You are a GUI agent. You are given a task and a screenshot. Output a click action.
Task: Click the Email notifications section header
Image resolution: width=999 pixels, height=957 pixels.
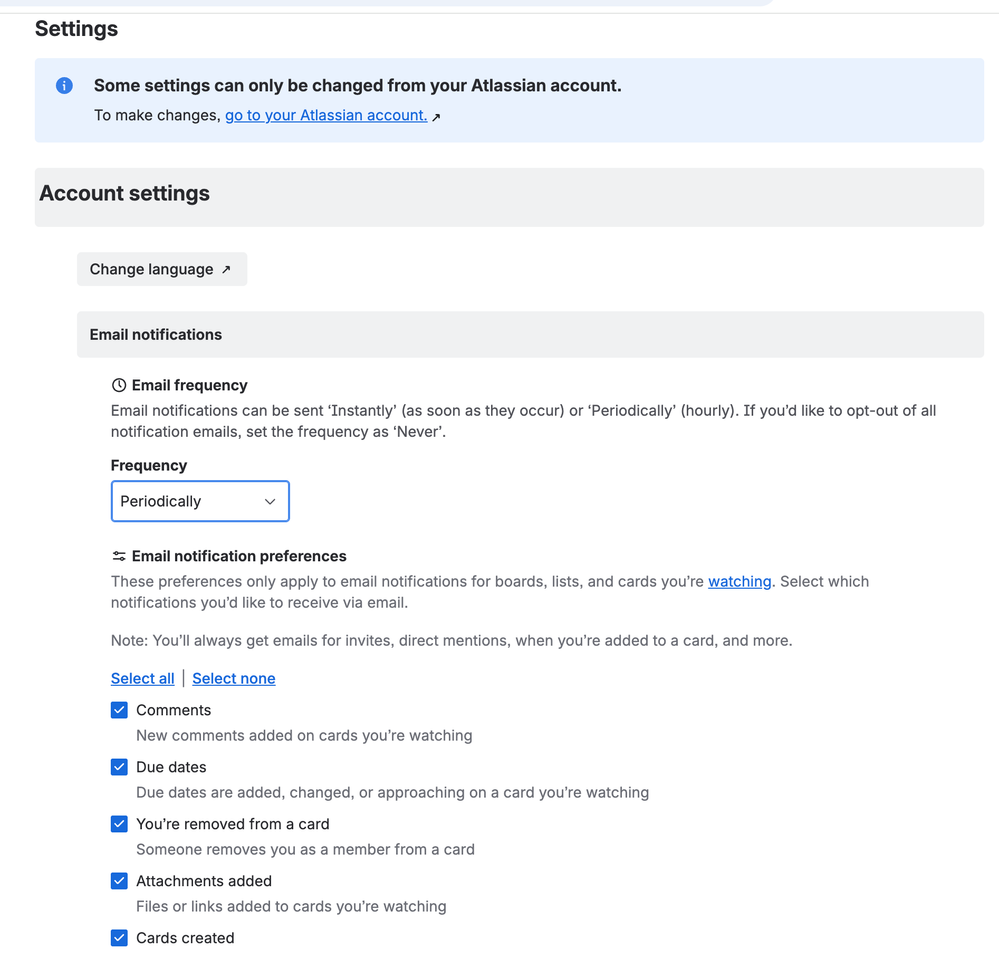pyautogui.click(x=156, y=334)
